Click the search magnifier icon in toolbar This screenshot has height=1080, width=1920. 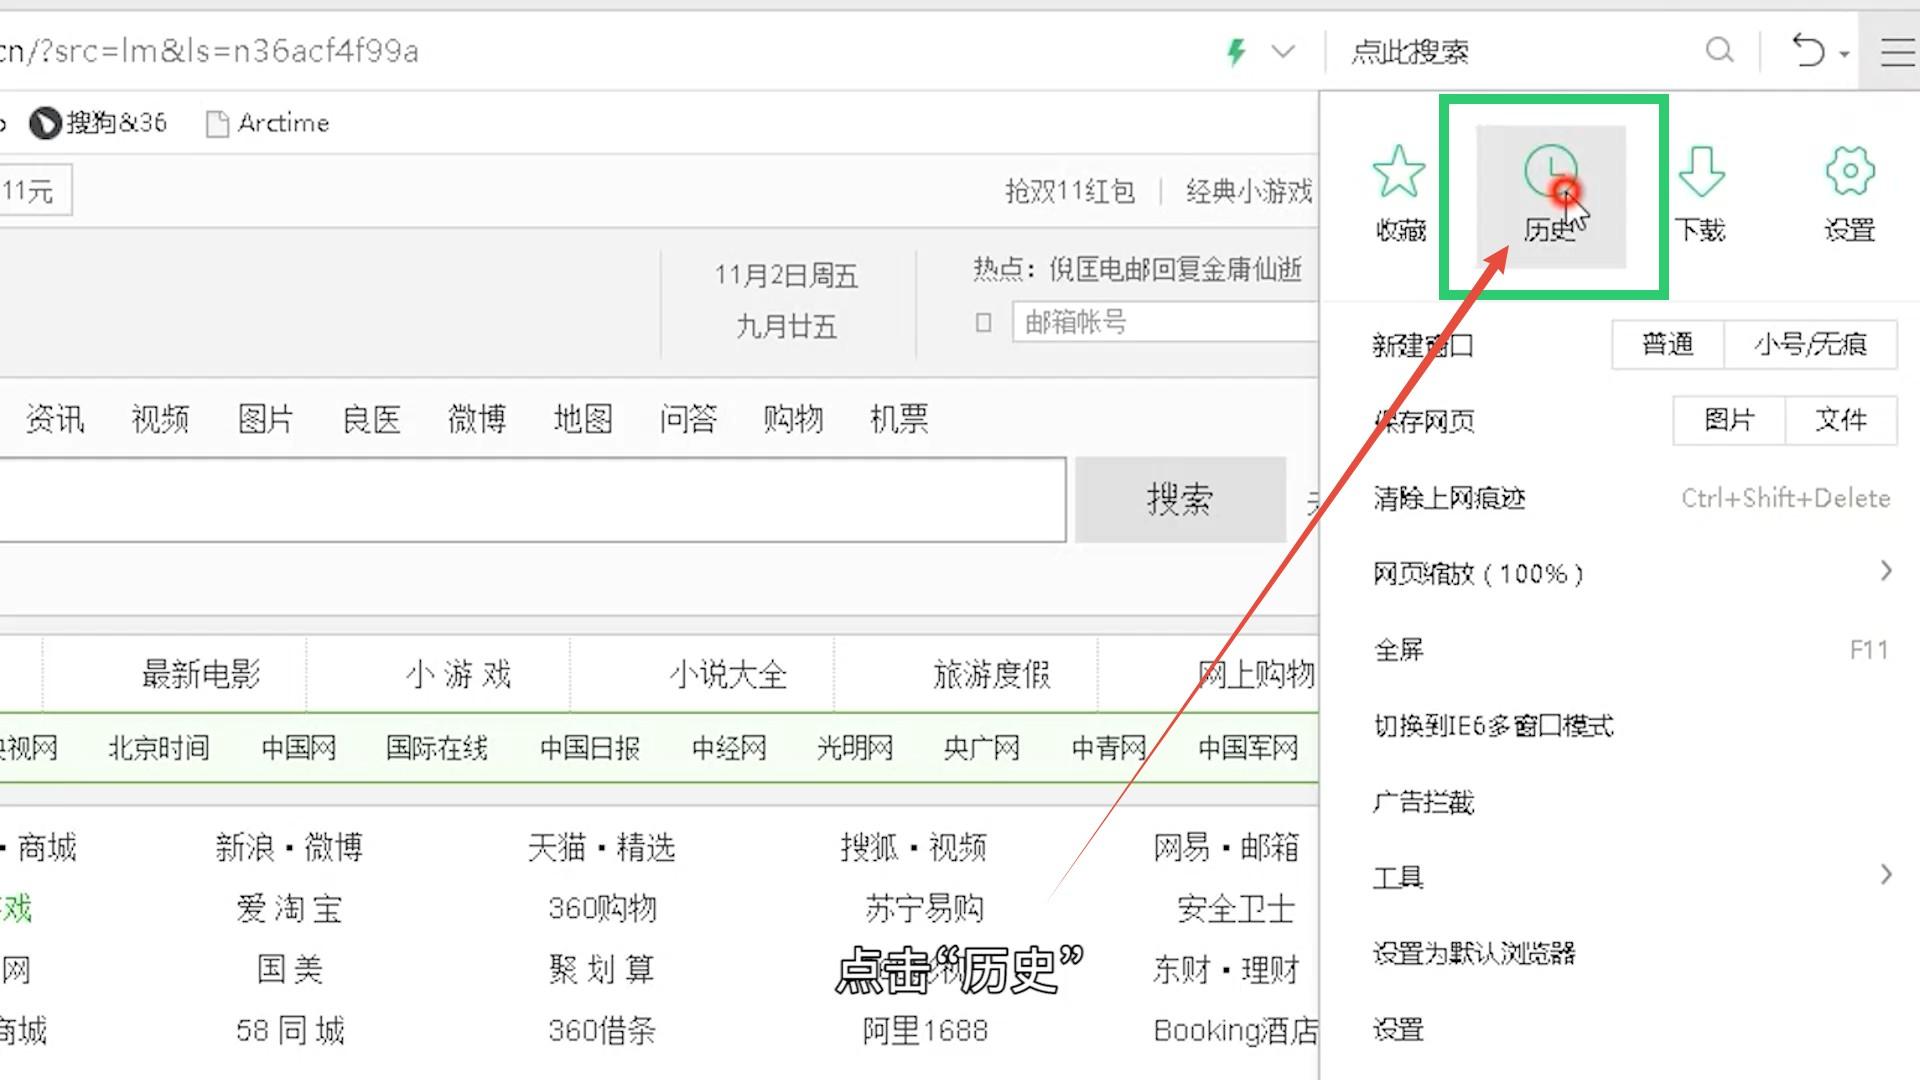tap(1719, 50)
